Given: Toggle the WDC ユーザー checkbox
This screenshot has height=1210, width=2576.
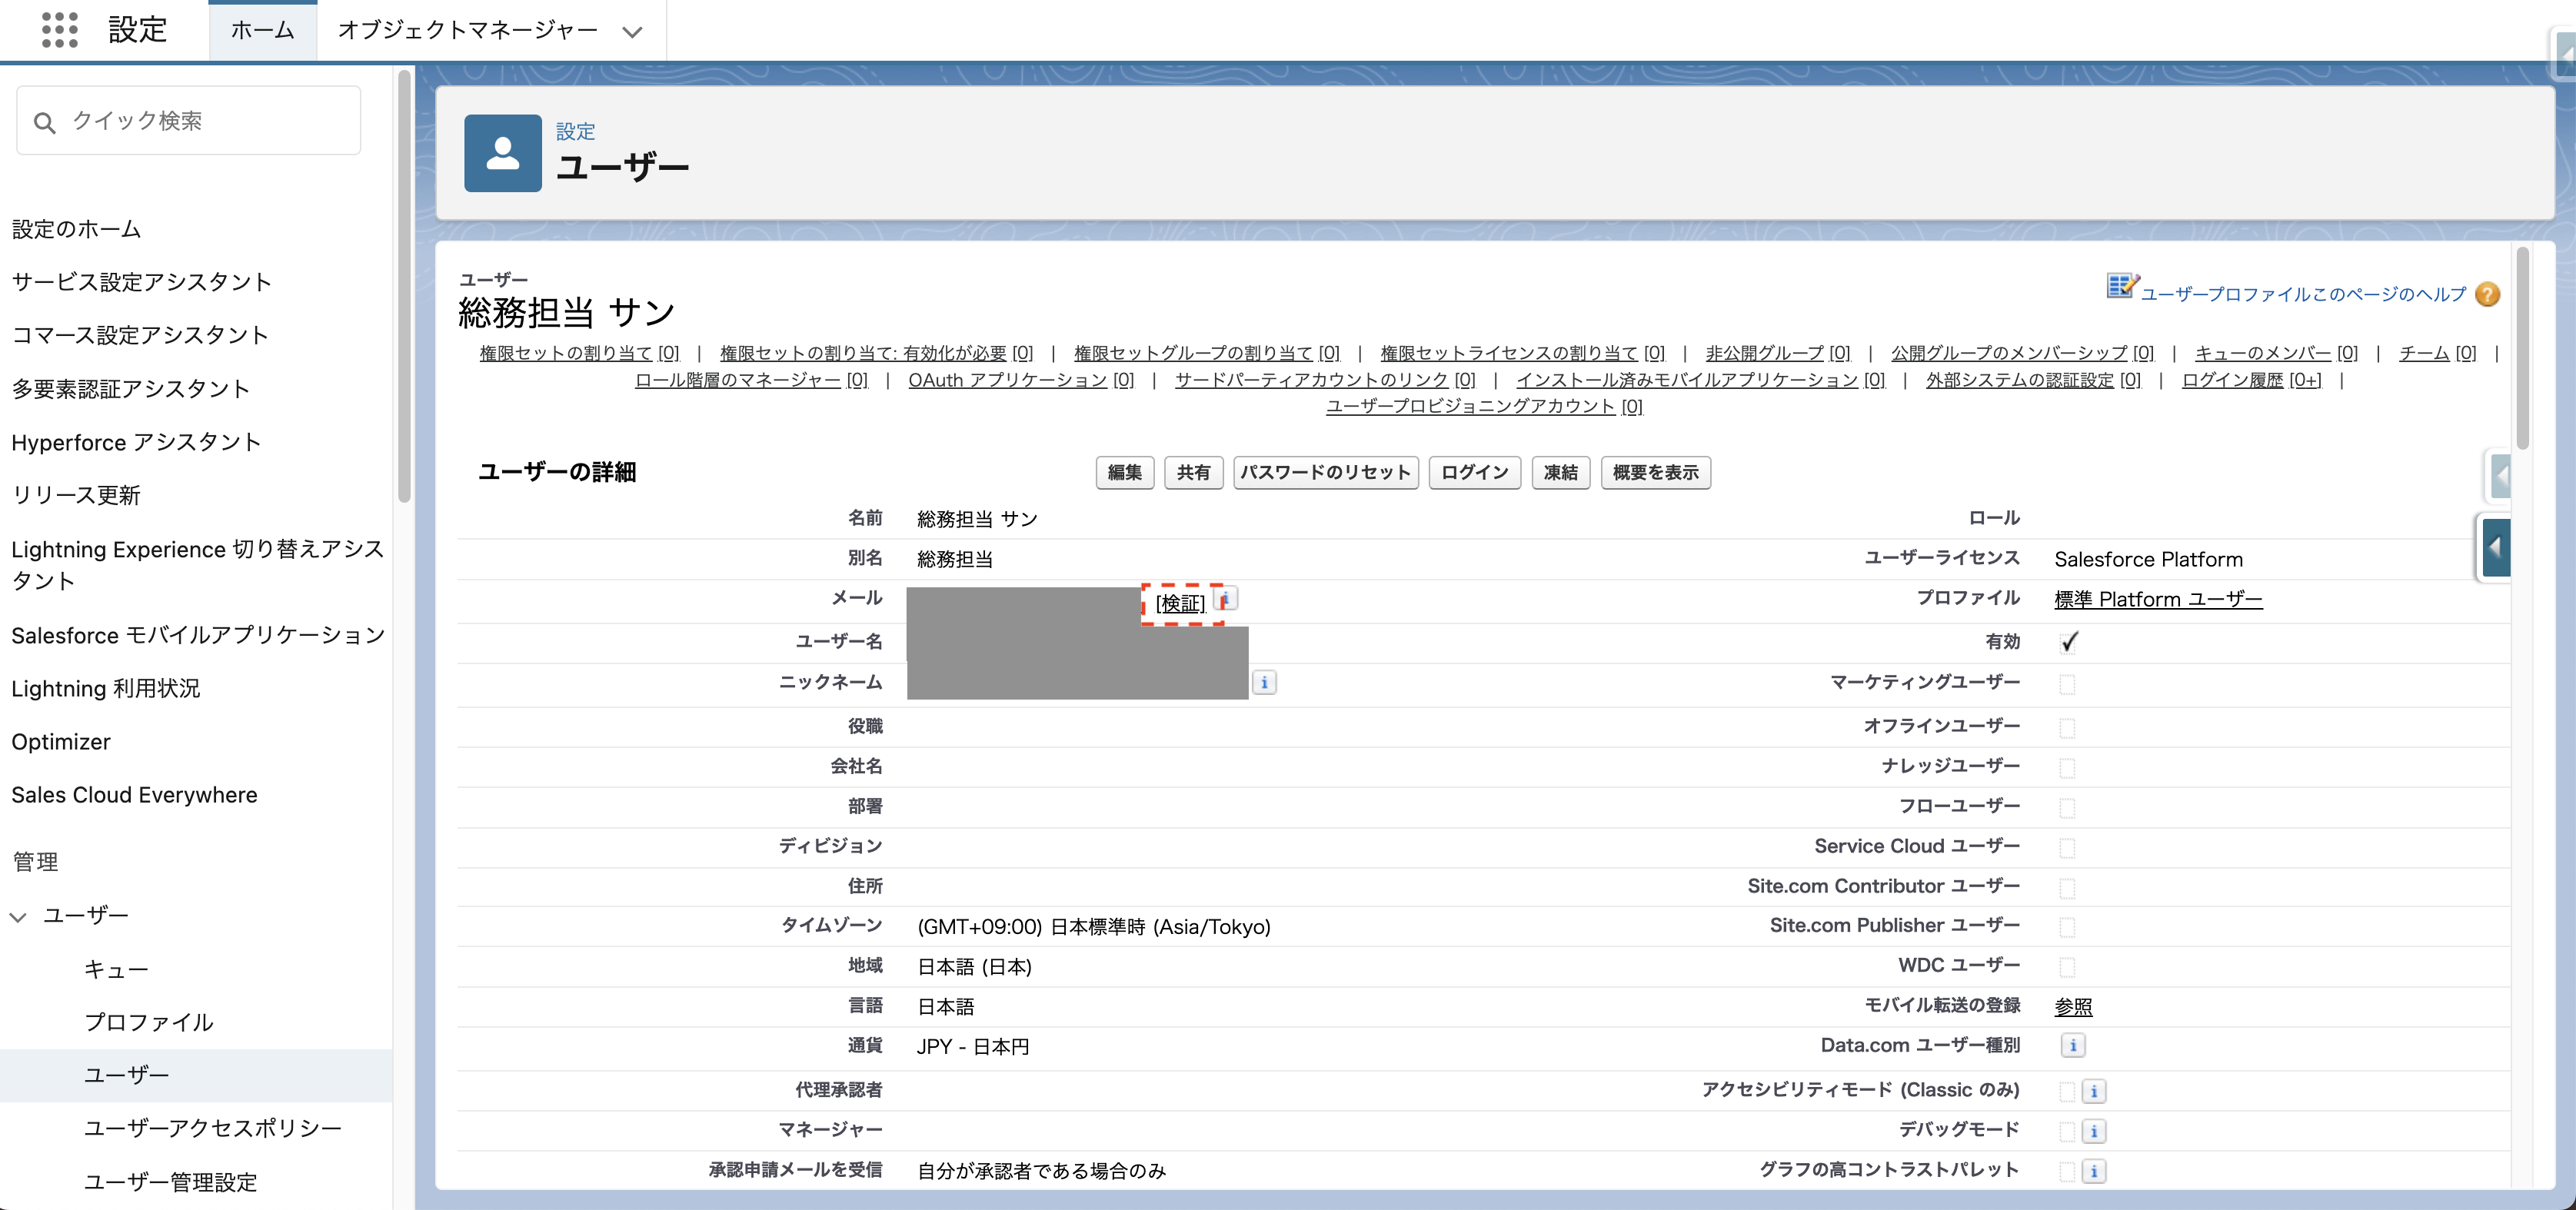Looking at the screenshot, I should tap(2067, 967).
